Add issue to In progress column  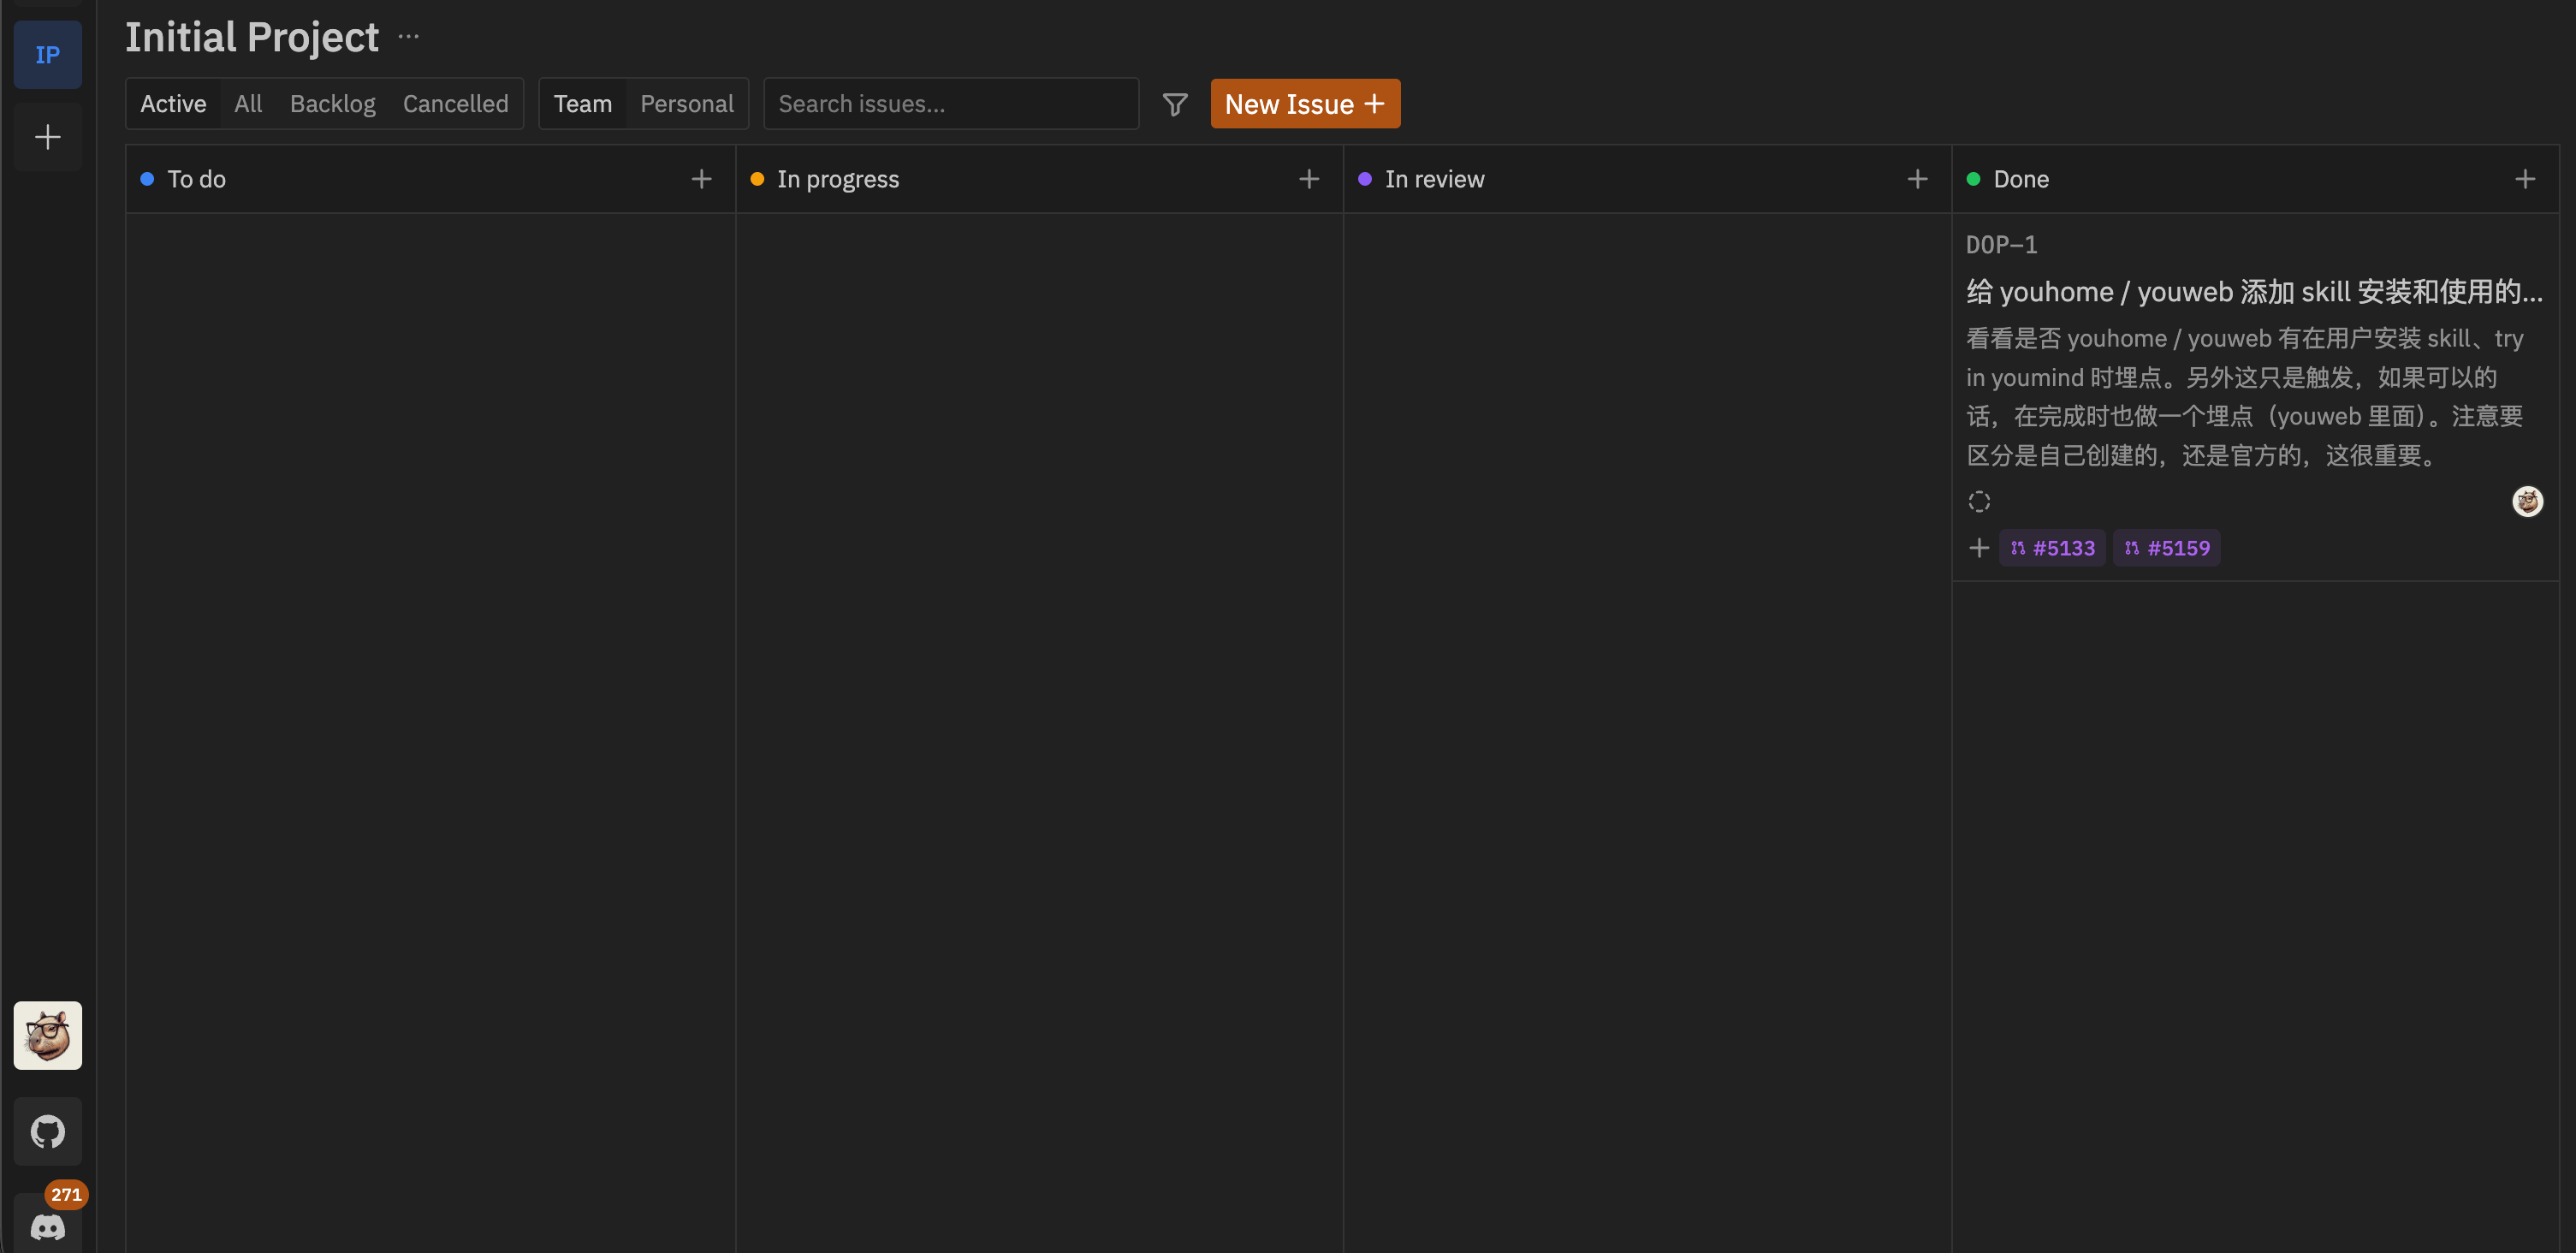tap(1309, 179)
